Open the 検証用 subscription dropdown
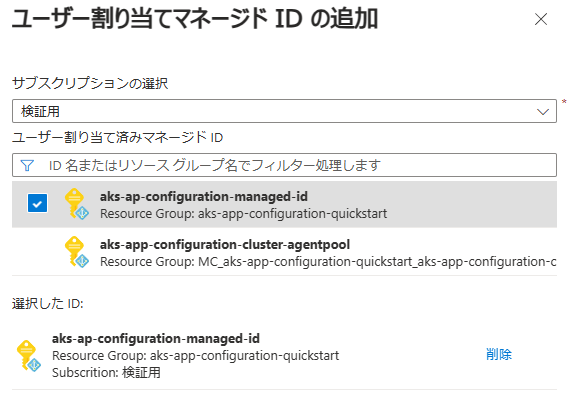Image resolution: width=576 pixels, height=413 pixels. [x=284, y=111]
